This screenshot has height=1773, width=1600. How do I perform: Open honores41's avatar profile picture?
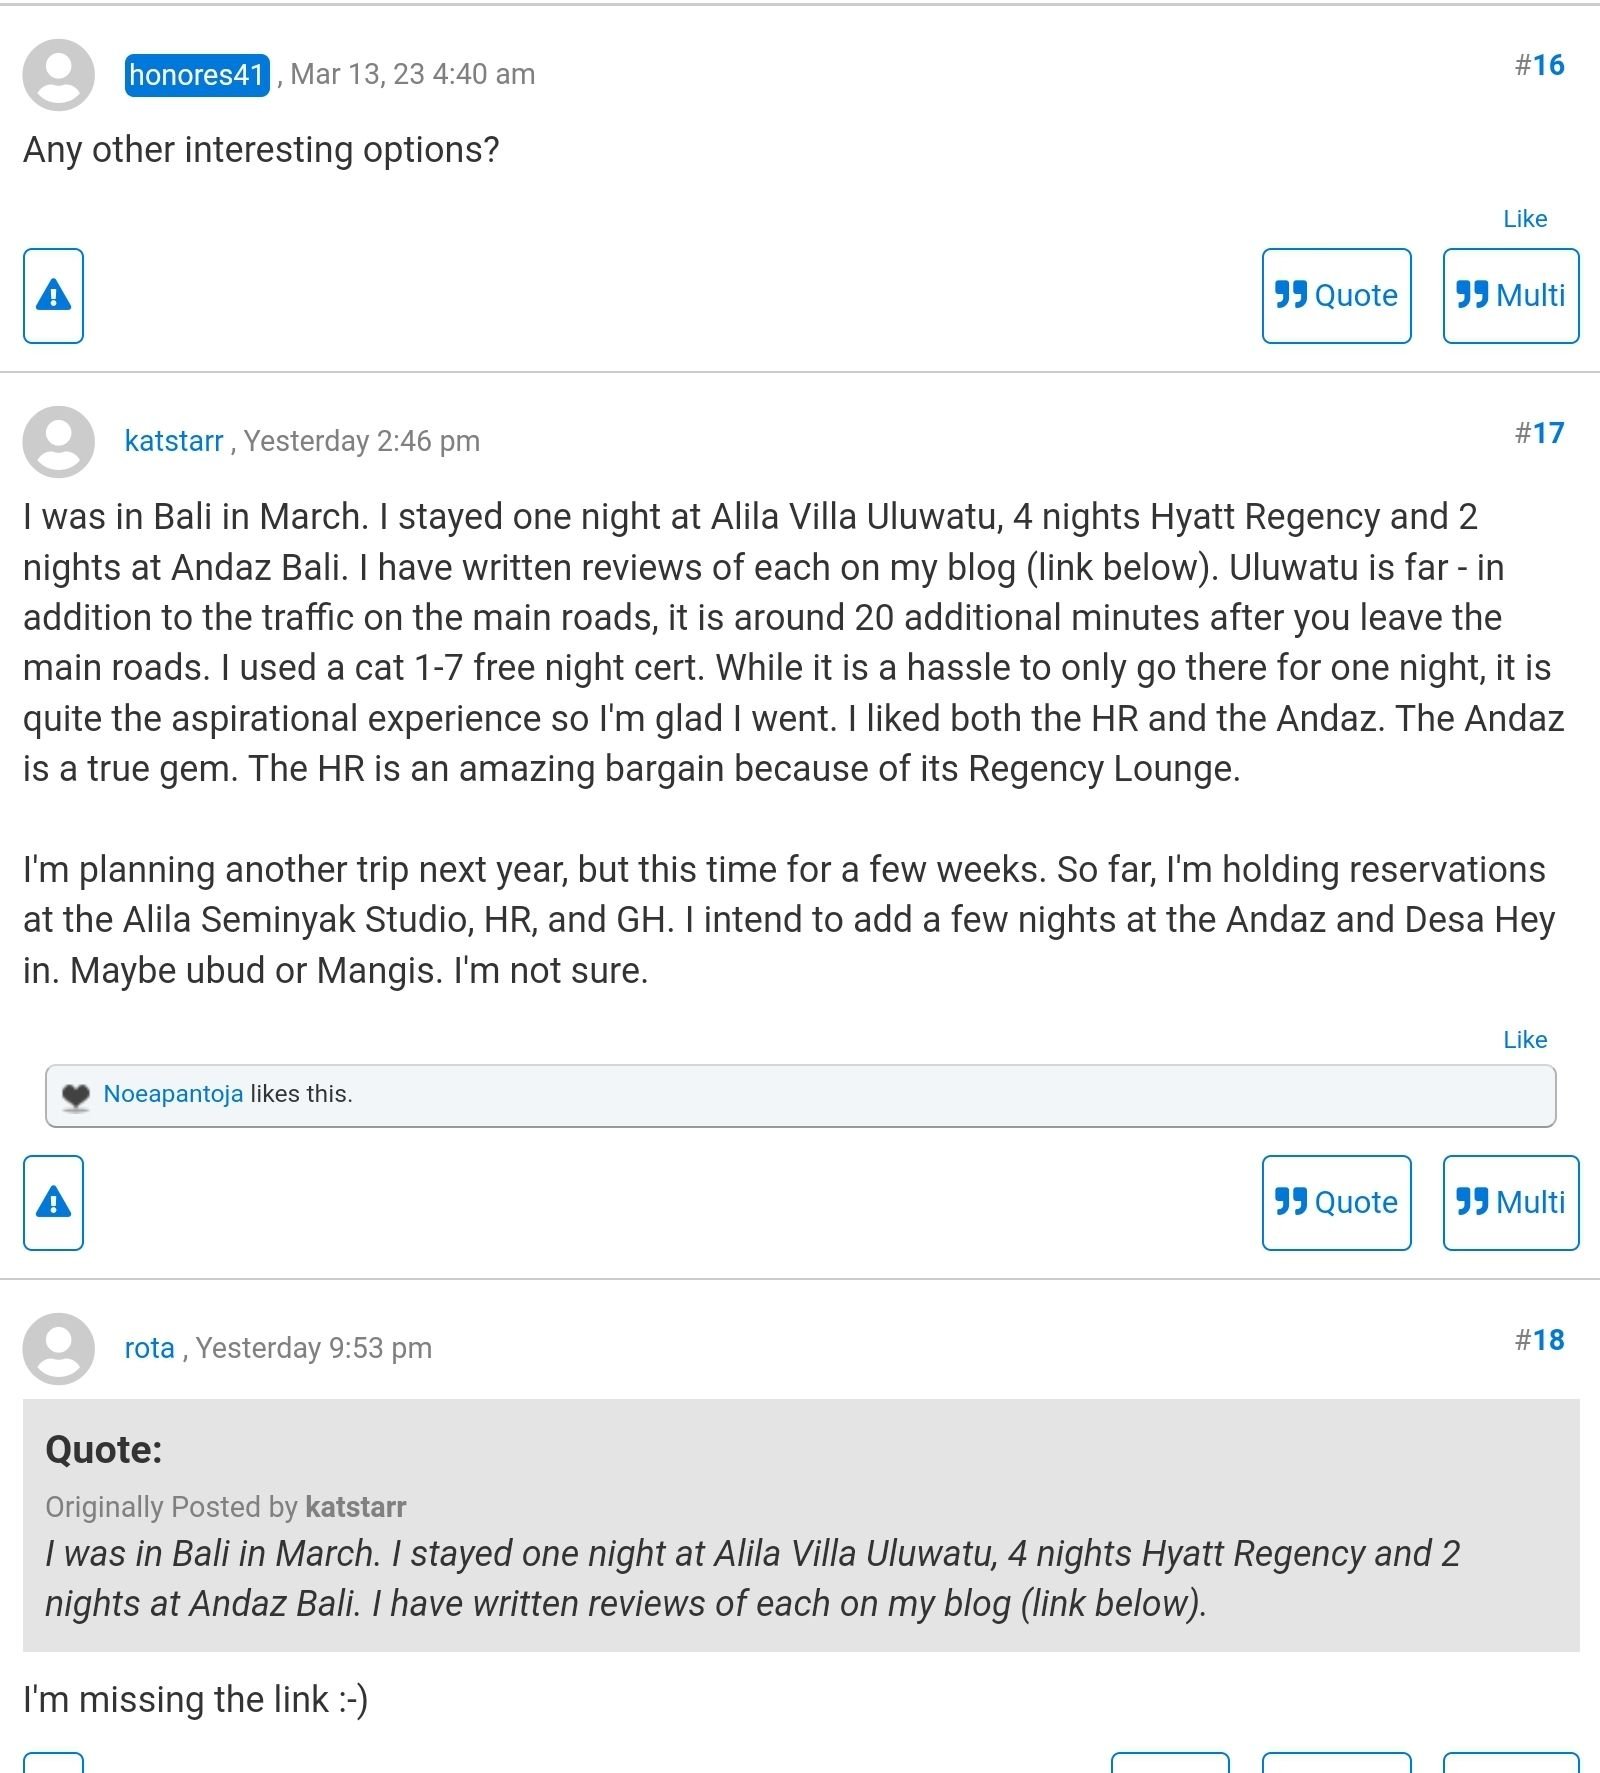tap(59, 75)
